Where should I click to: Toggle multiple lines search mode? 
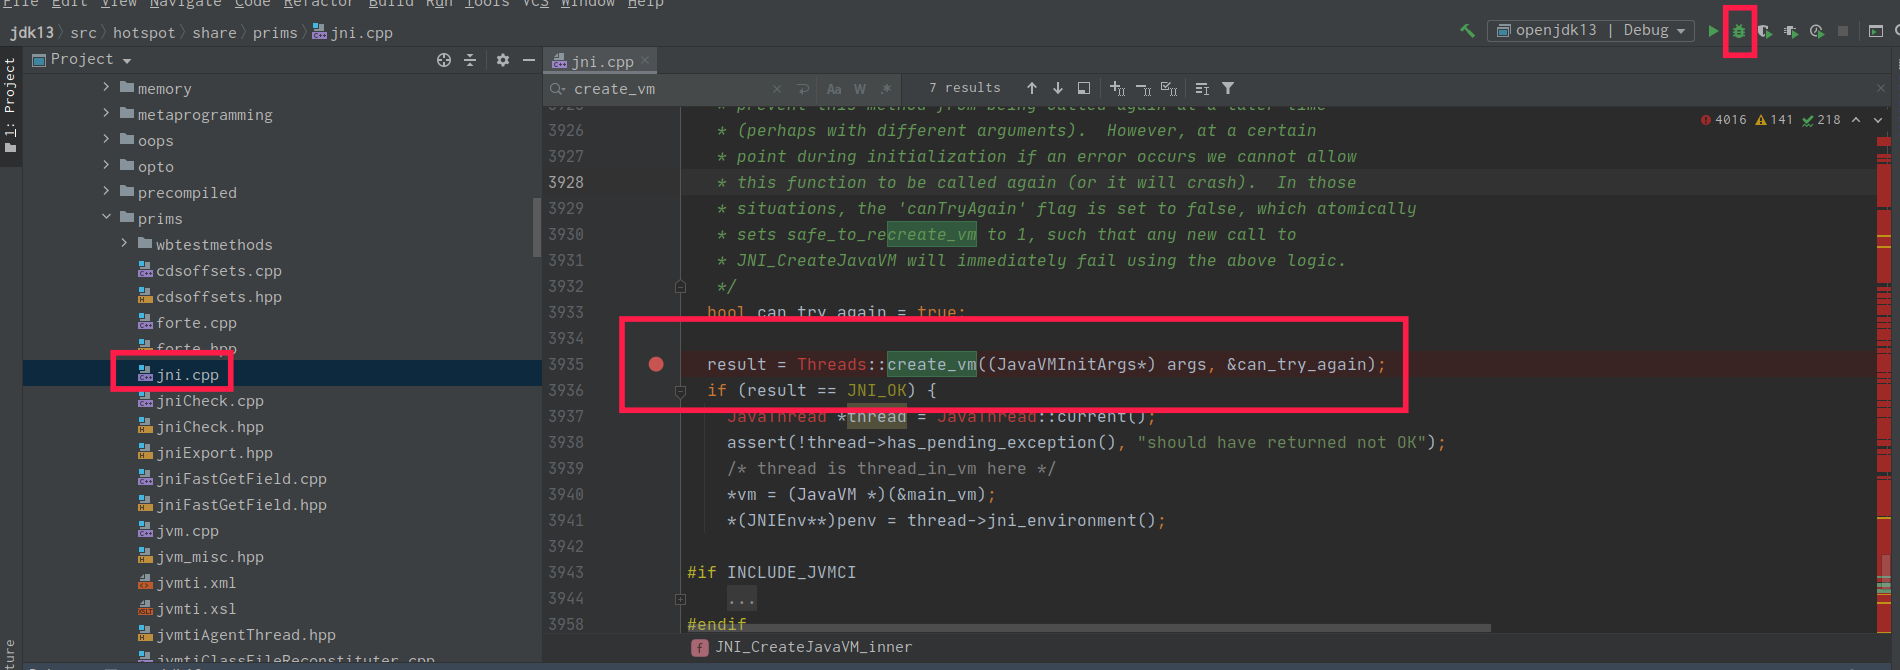coord(1202,88)
